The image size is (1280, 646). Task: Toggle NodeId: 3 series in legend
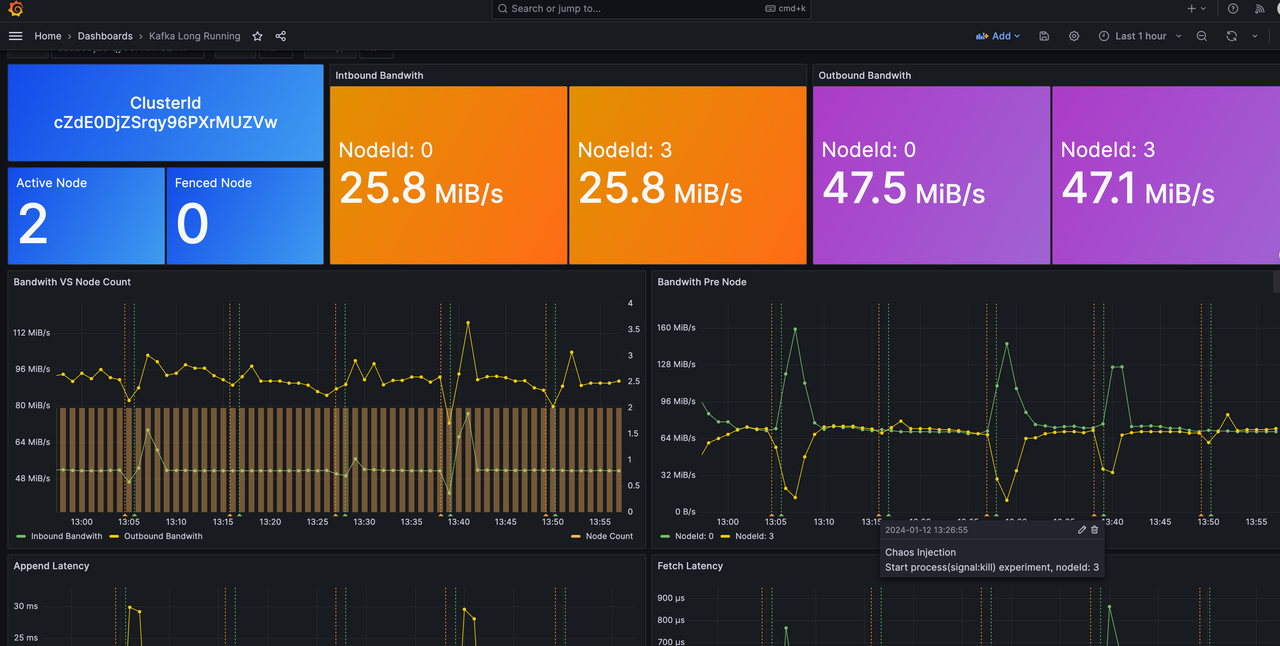(756, 536)
